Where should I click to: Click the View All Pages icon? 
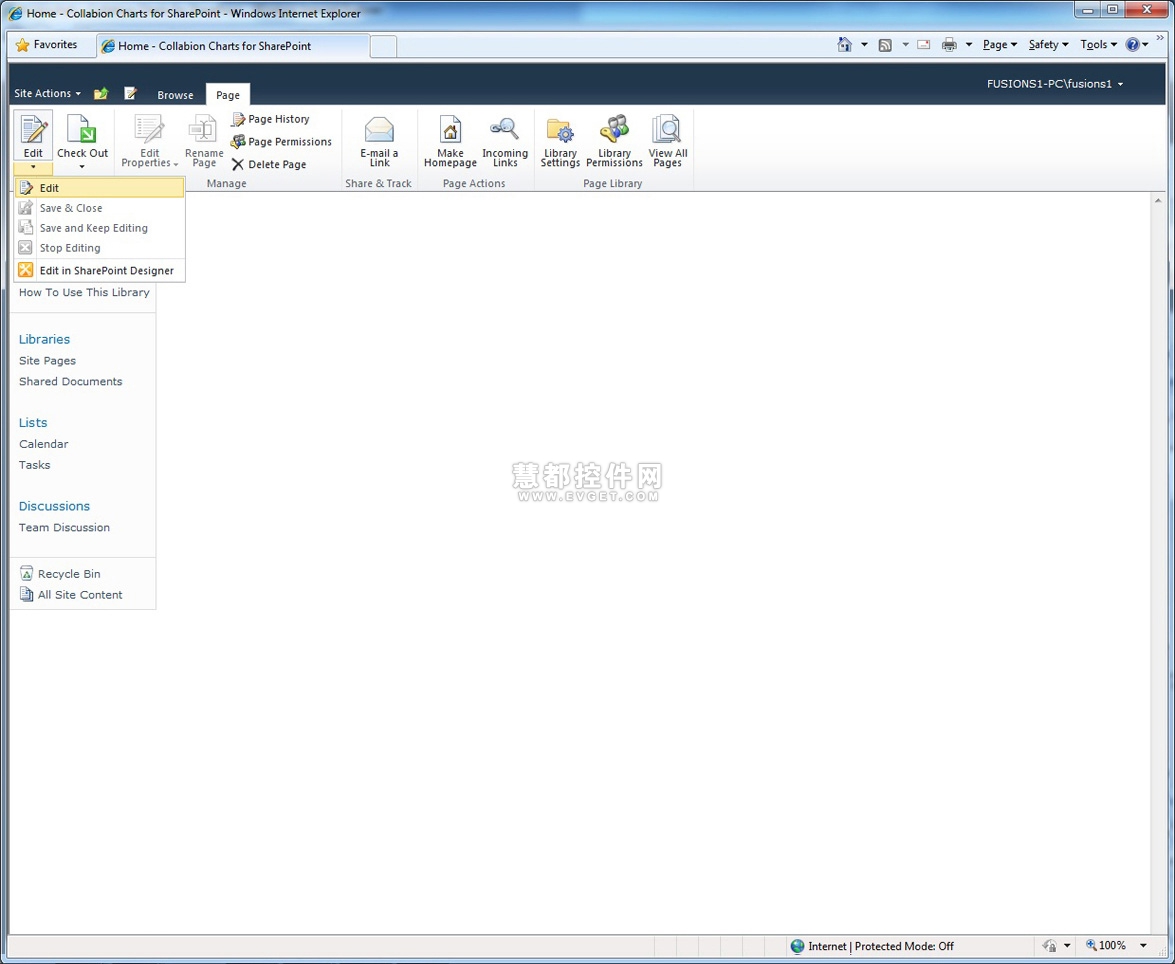667,130
